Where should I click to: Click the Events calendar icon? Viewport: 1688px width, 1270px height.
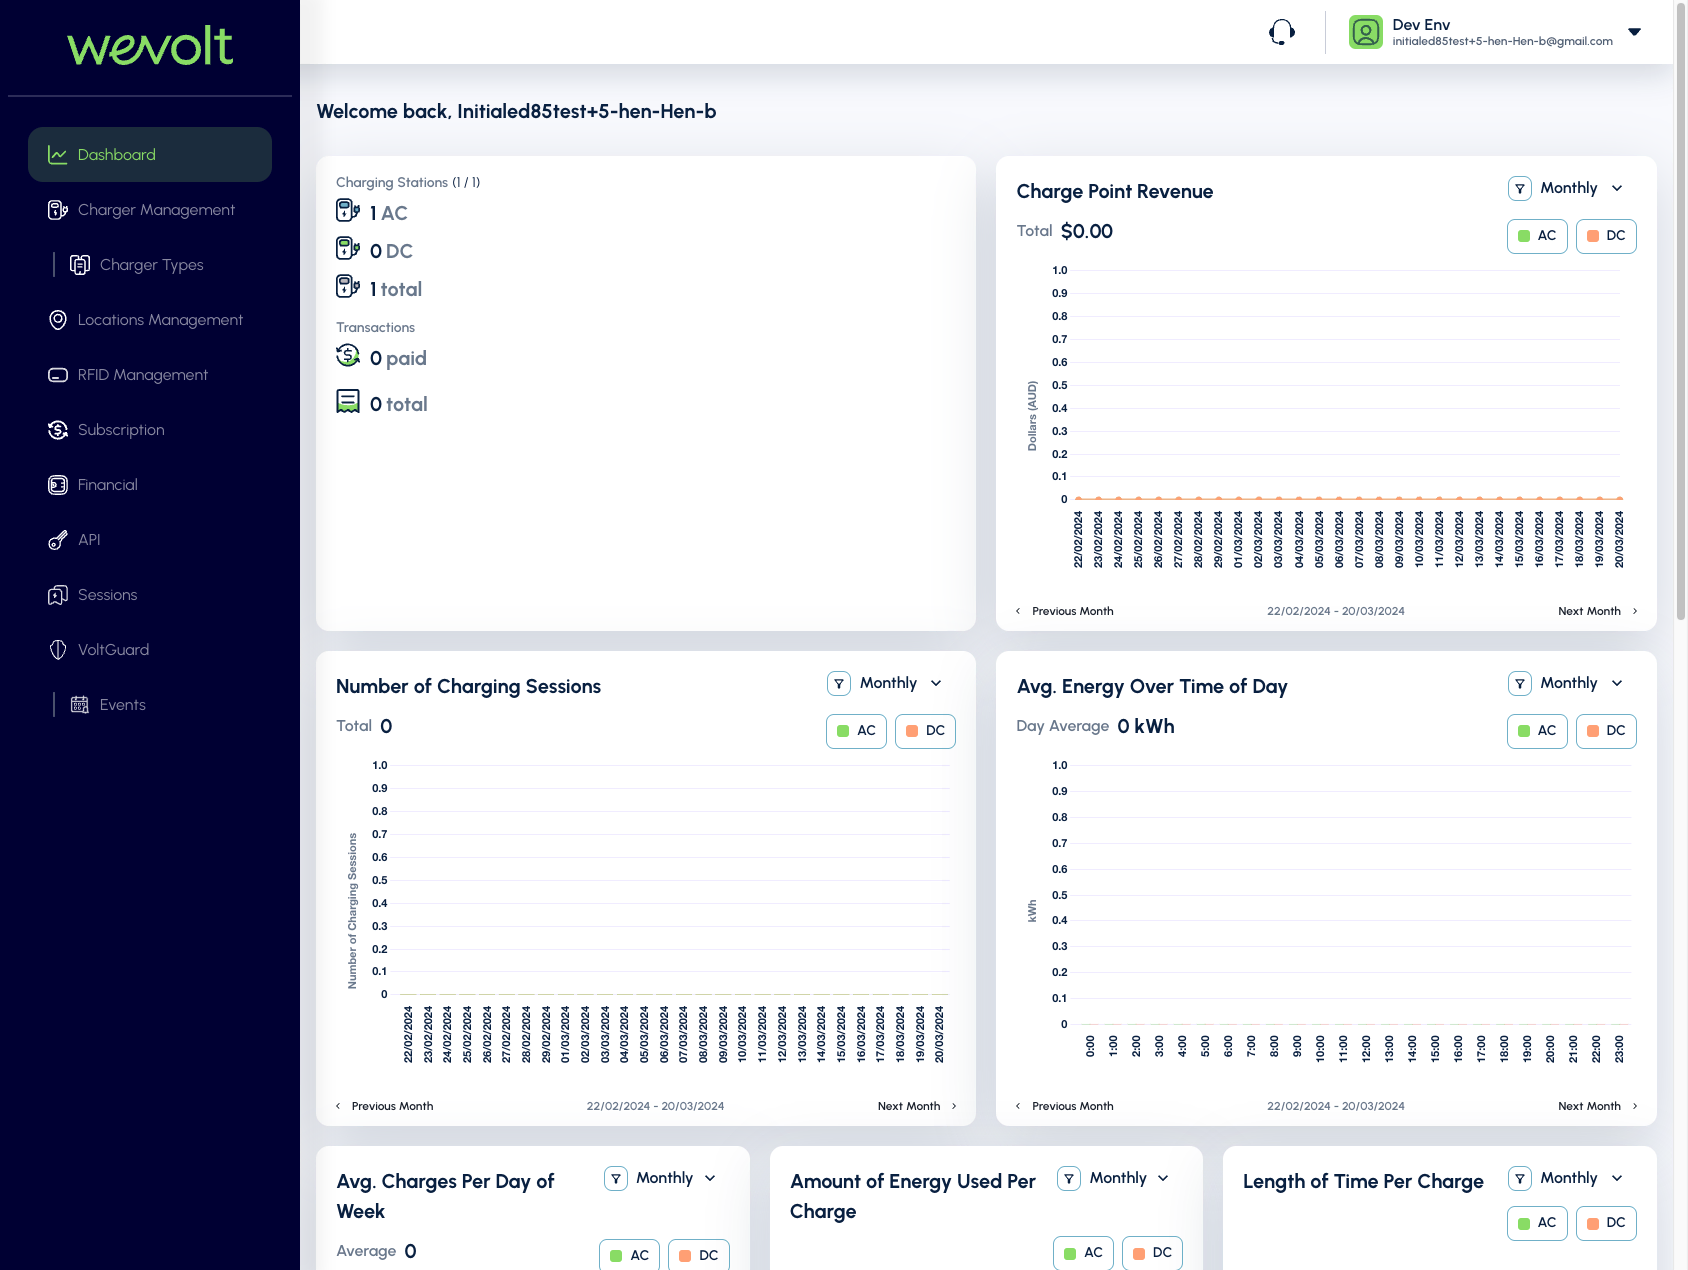pyautogui.click(x=80, y=705)
